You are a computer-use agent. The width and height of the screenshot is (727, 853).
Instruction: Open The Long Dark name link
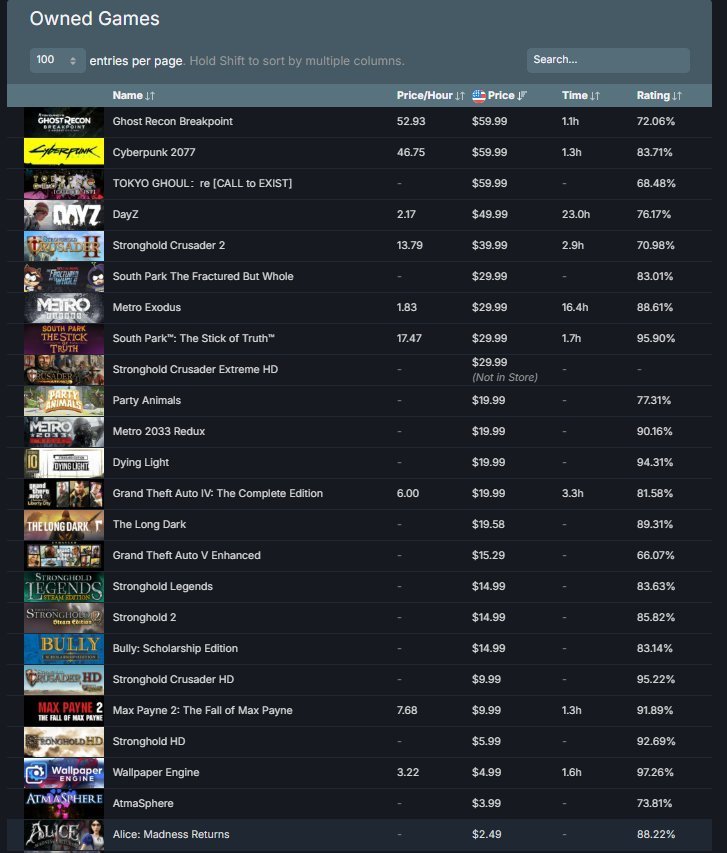(x=149, y=524)
